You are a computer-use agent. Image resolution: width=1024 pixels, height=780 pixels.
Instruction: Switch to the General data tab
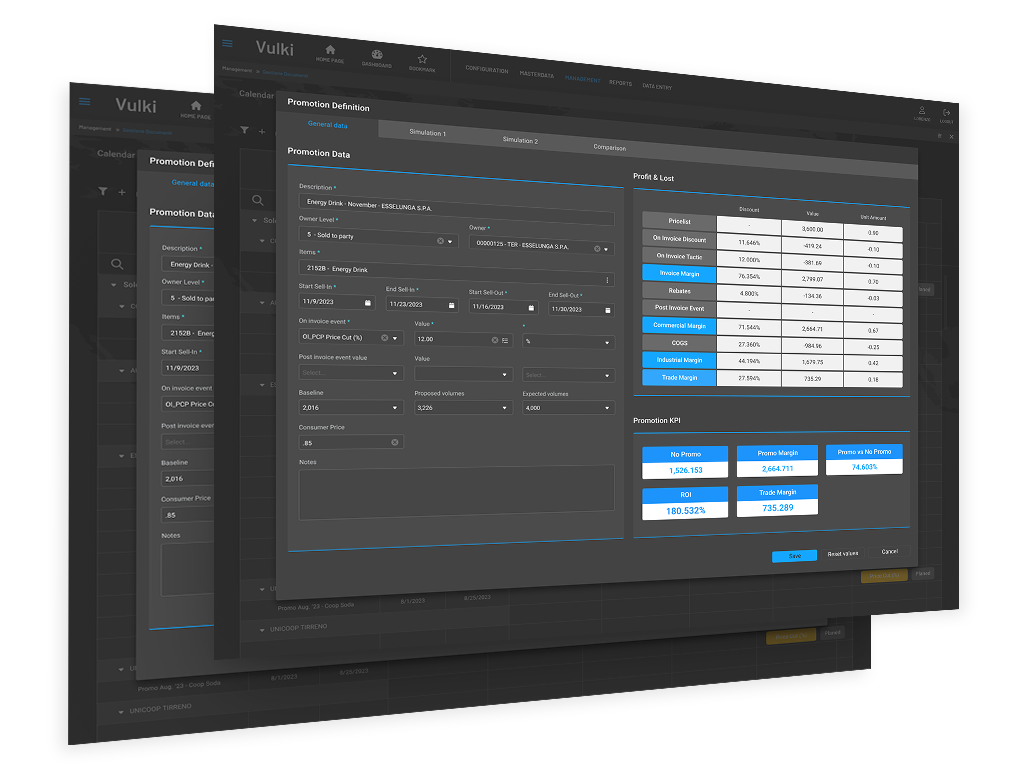tap(327, 124)
